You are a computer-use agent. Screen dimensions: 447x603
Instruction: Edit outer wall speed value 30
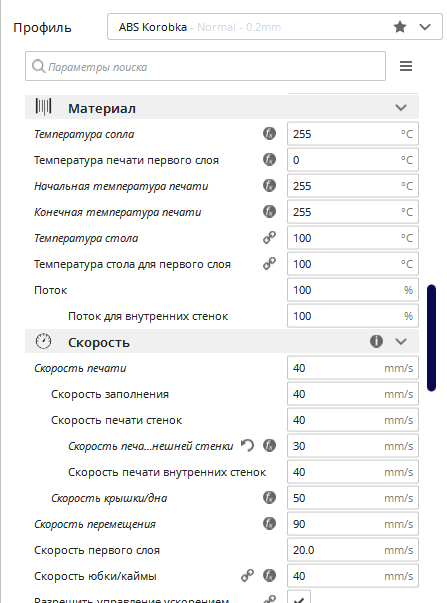click(353, 446)
